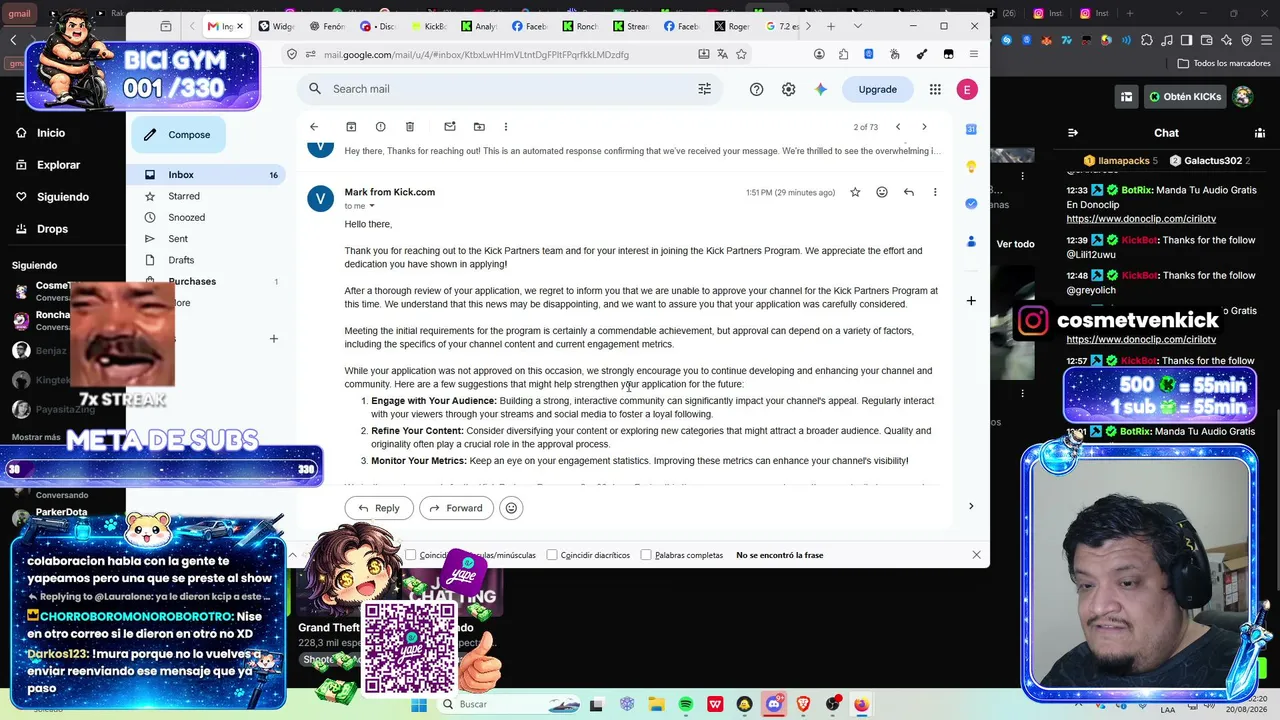The width and height of the screenshot is (1280, 720).
Task: Toggle 'Coincidir diacríticos' checkbox in find bar
Action: [552, 555]
